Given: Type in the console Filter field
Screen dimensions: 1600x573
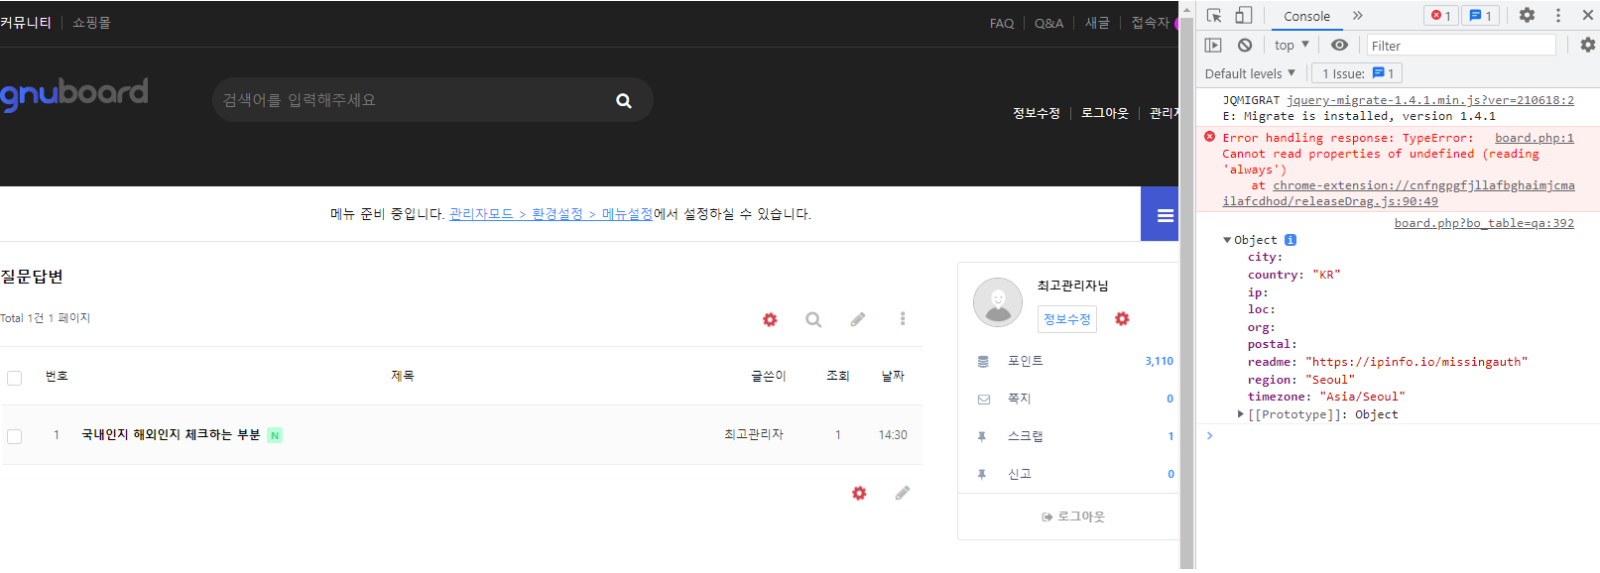Looking at the screenshot, I should pos(1460,46).
